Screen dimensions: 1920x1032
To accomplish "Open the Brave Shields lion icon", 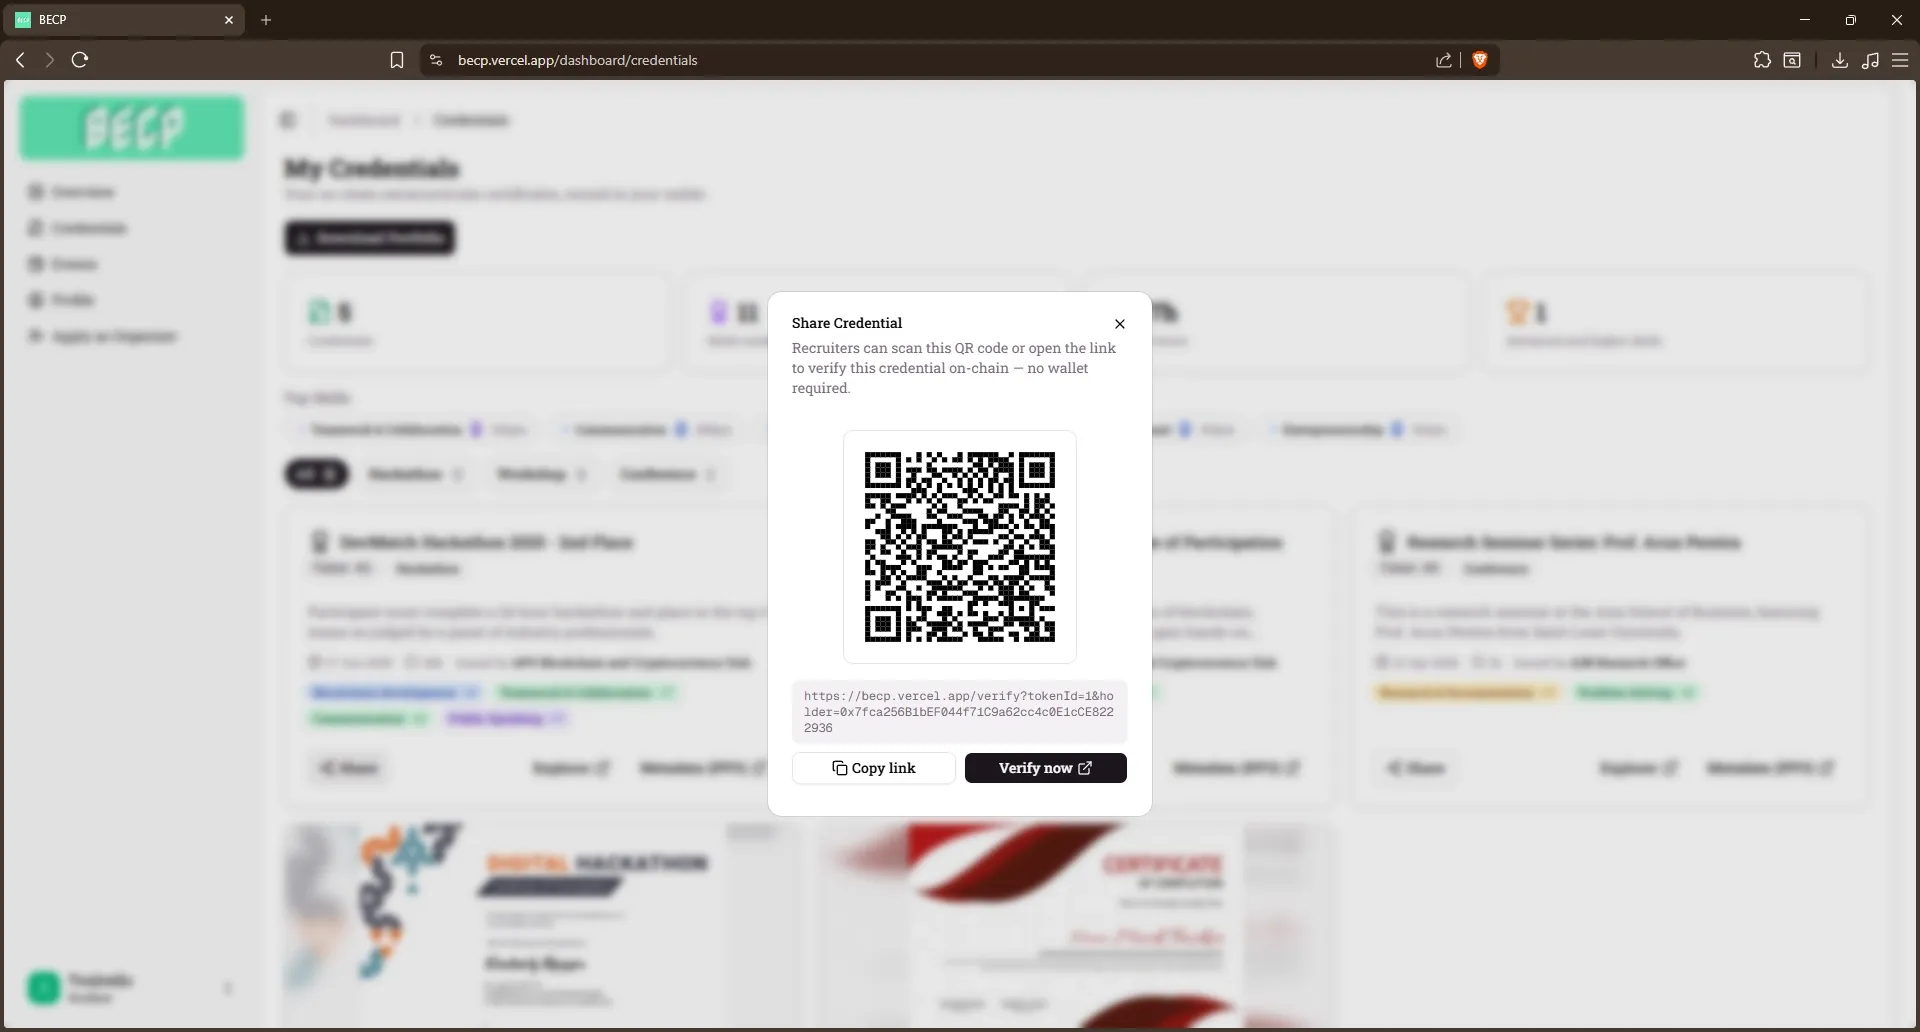I will (1480, 60).
